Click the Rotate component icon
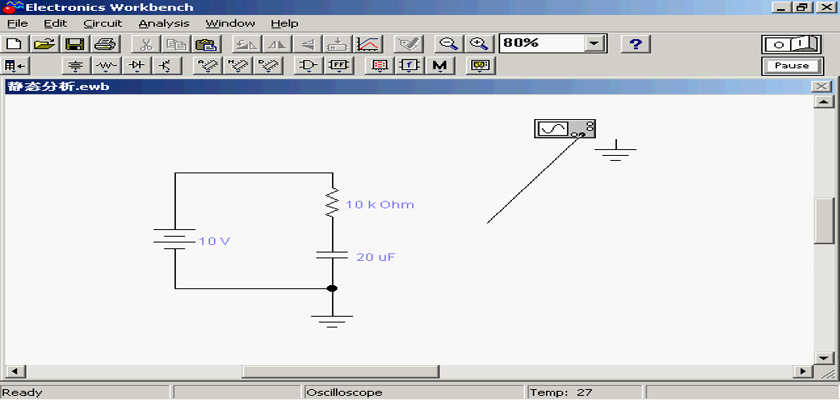The image size is (840, 400). [246, 43]
